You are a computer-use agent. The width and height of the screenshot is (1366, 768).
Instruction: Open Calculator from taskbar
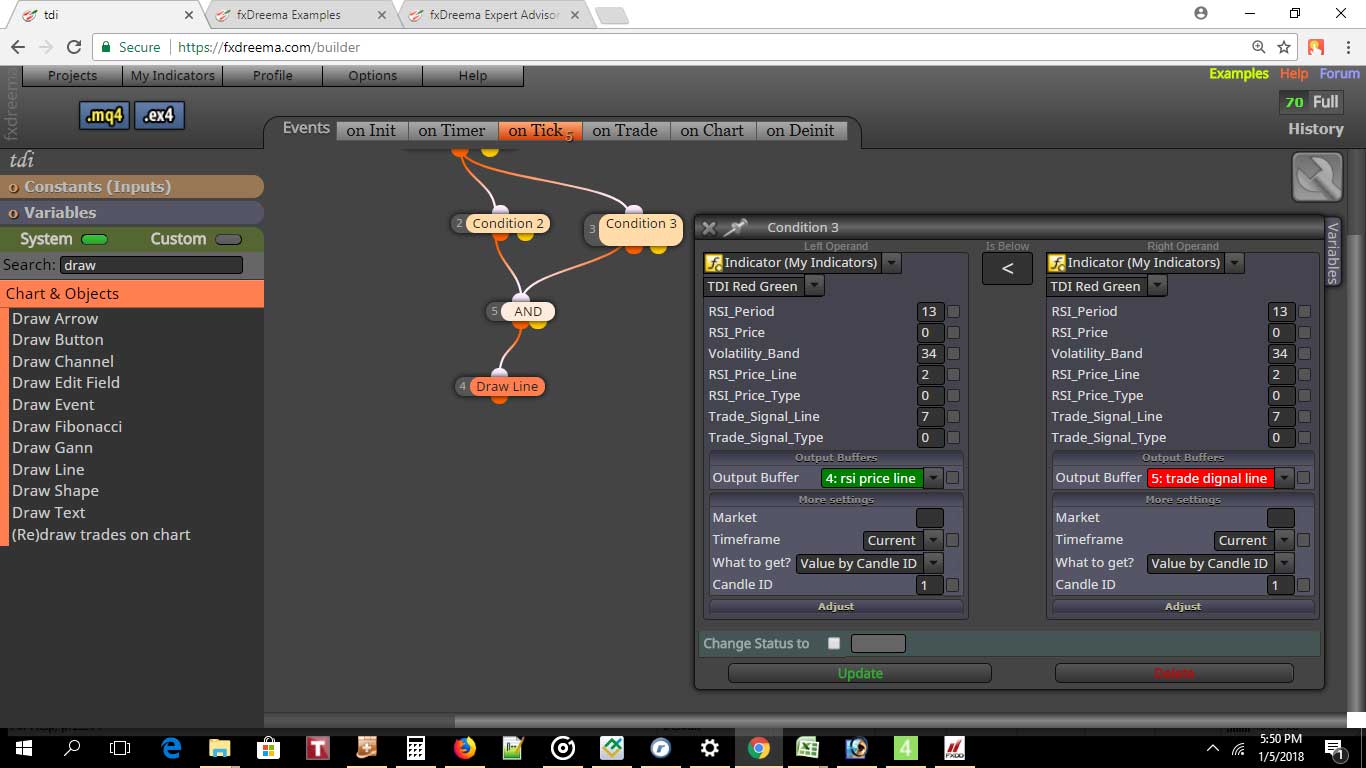pos(416,748)
